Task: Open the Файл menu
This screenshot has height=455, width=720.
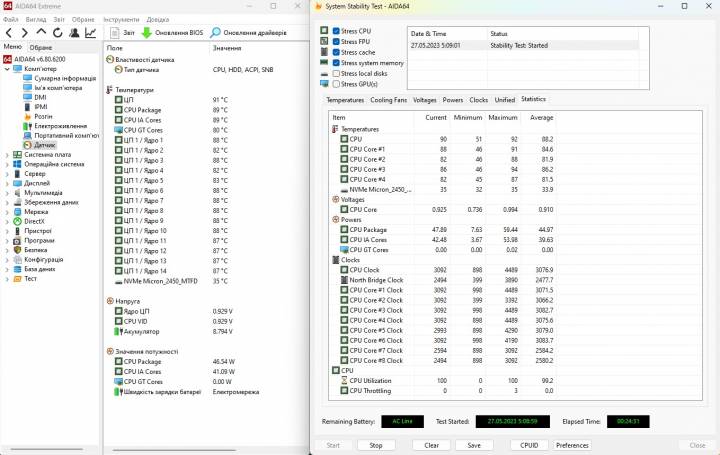Action: click(11, 19)
